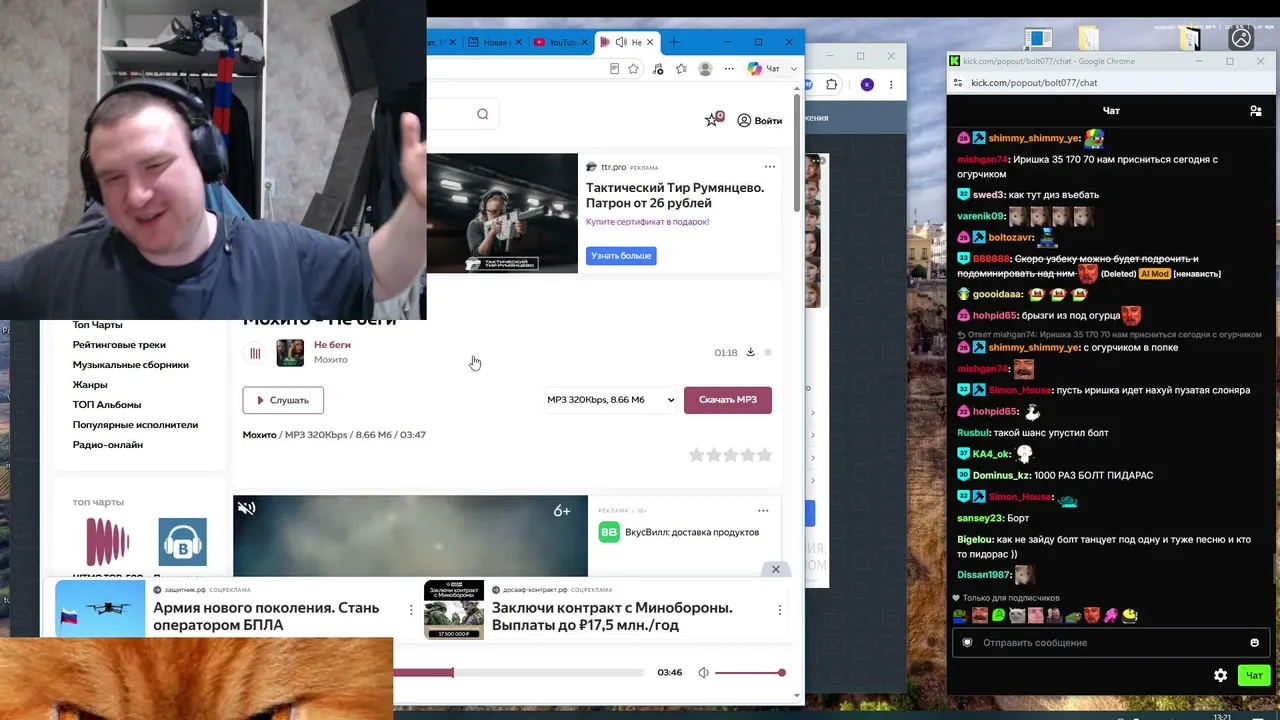Click the Слушать play button
The width and height of the screenshot is (1280, 720).
point(283,400)
